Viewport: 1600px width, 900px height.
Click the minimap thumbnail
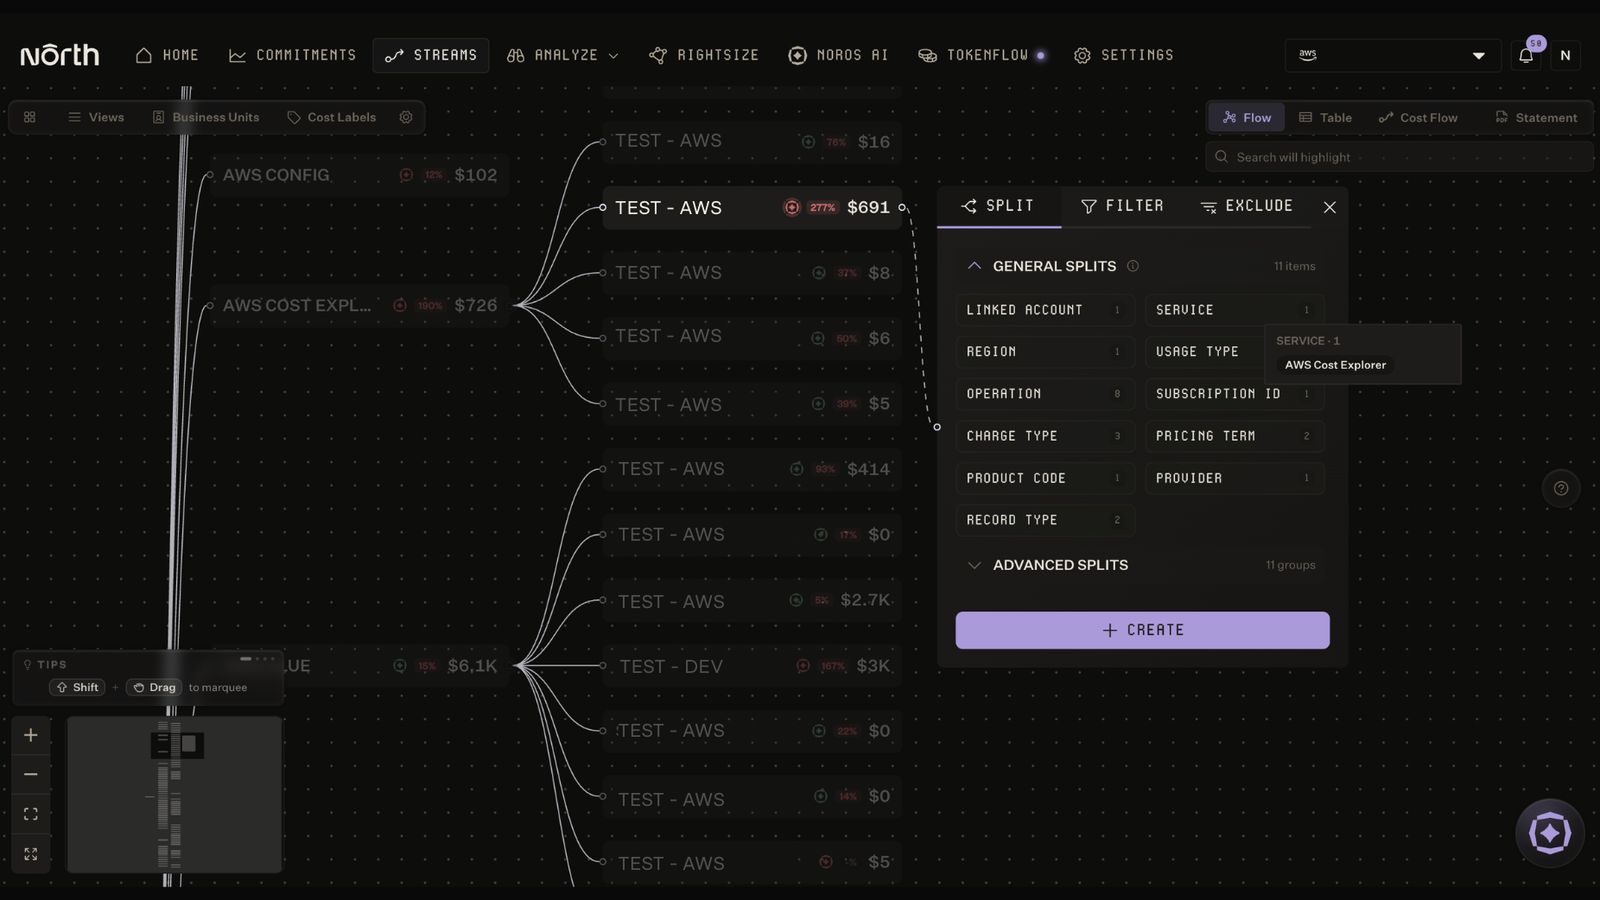tap(174, 794)
